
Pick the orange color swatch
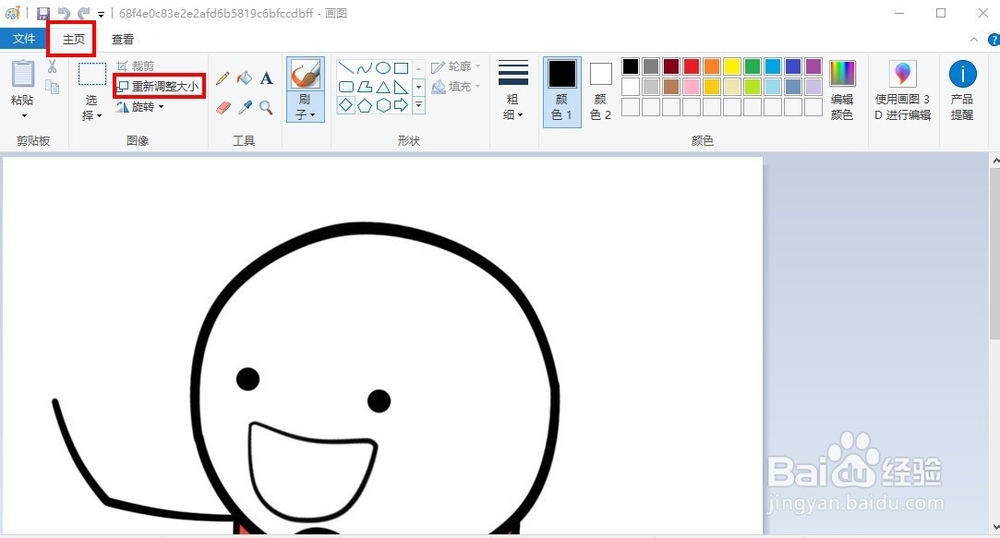pos(712,66)
